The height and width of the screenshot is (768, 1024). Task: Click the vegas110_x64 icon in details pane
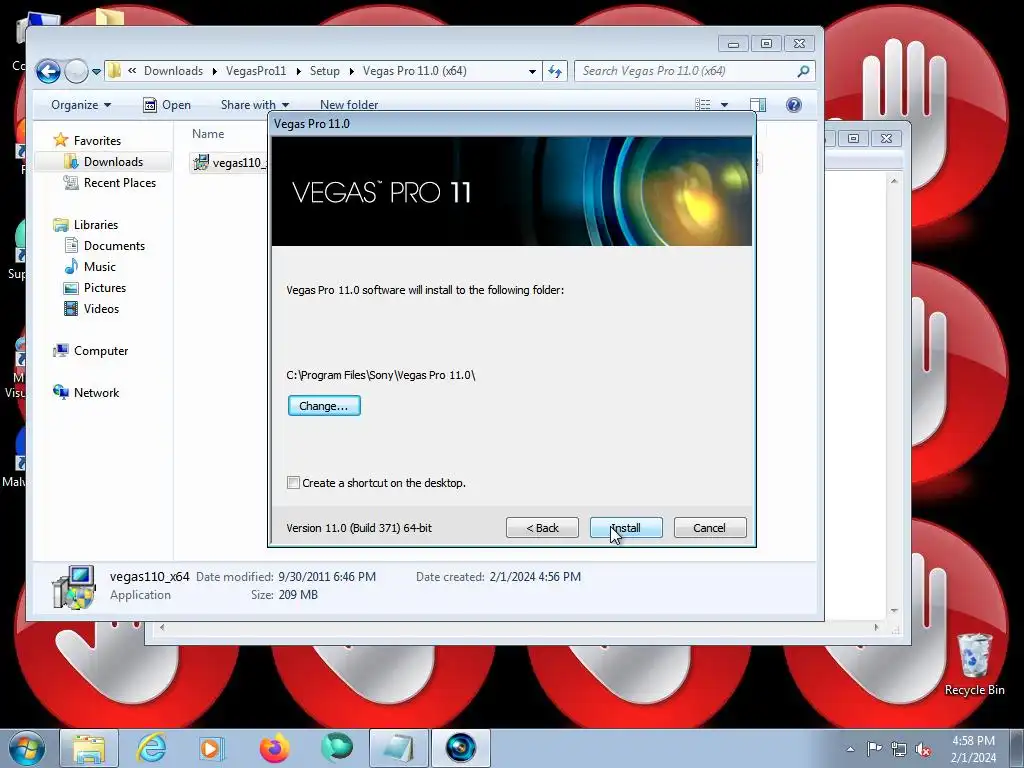[x=74, y=587]
